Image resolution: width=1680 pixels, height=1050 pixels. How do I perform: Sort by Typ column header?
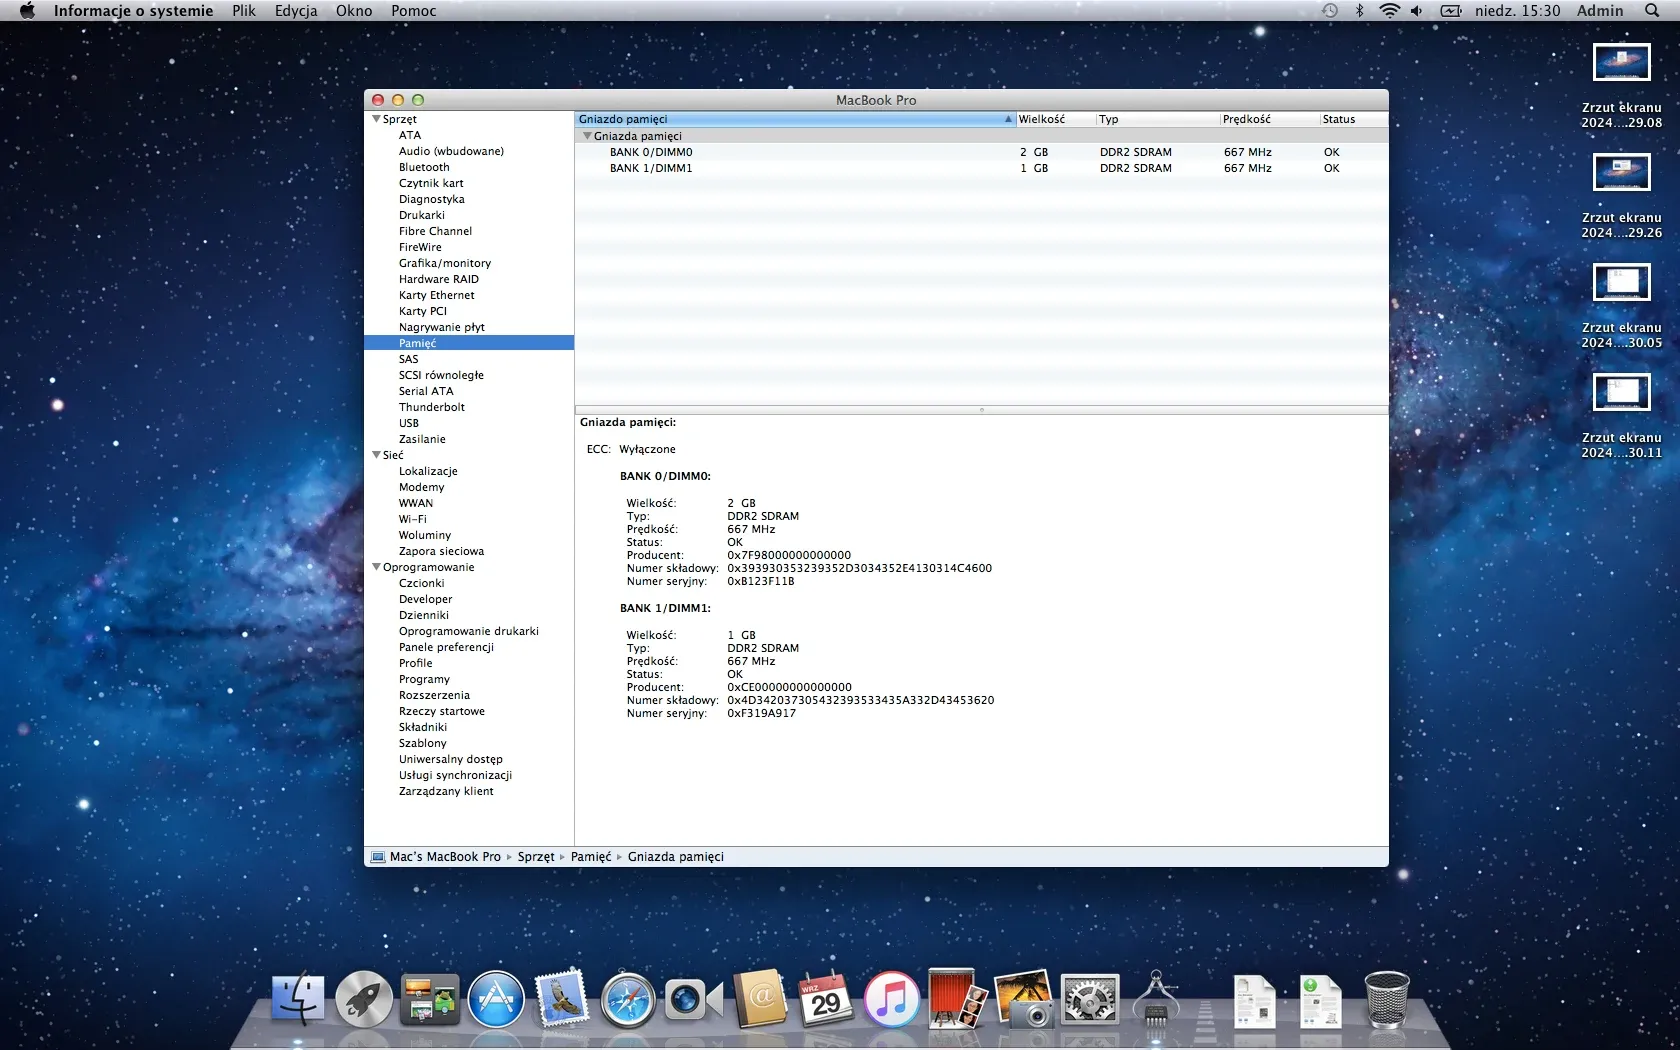tap(1157, 119)
